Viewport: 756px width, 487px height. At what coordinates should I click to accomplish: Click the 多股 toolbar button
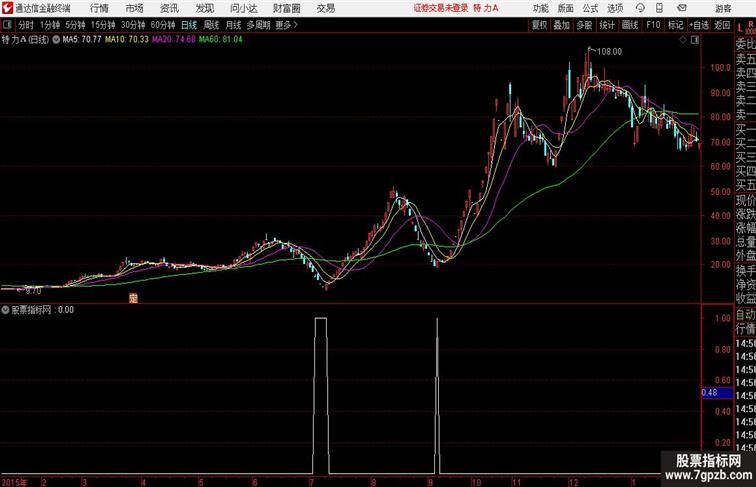tap(584, 25)
